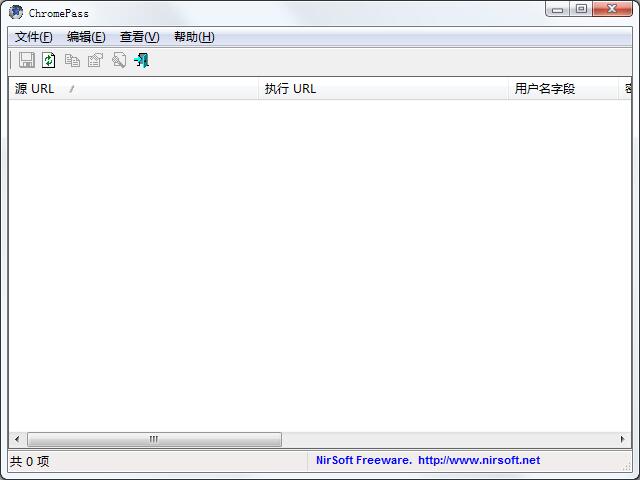Viewport: 640px width, 480px height.
Task: Open the 文件(F) menu
Action: [33, 37]
